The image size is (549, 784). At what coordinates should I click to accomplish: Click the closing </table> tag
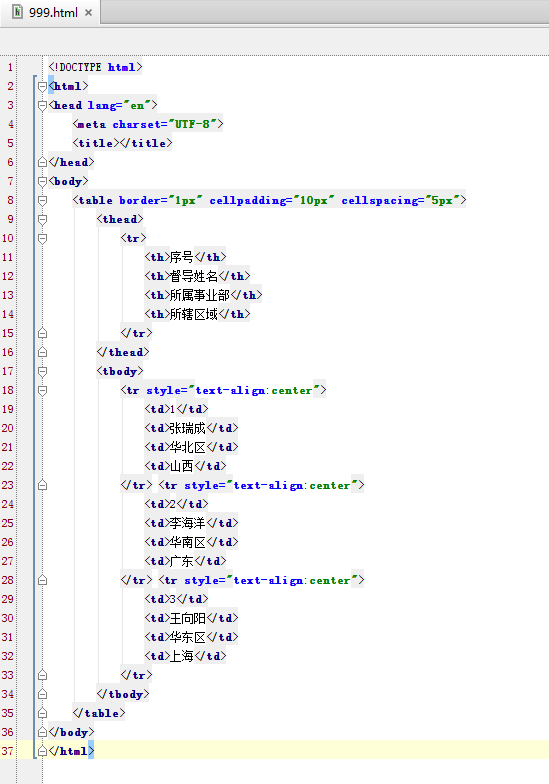[x=99, y=714]
